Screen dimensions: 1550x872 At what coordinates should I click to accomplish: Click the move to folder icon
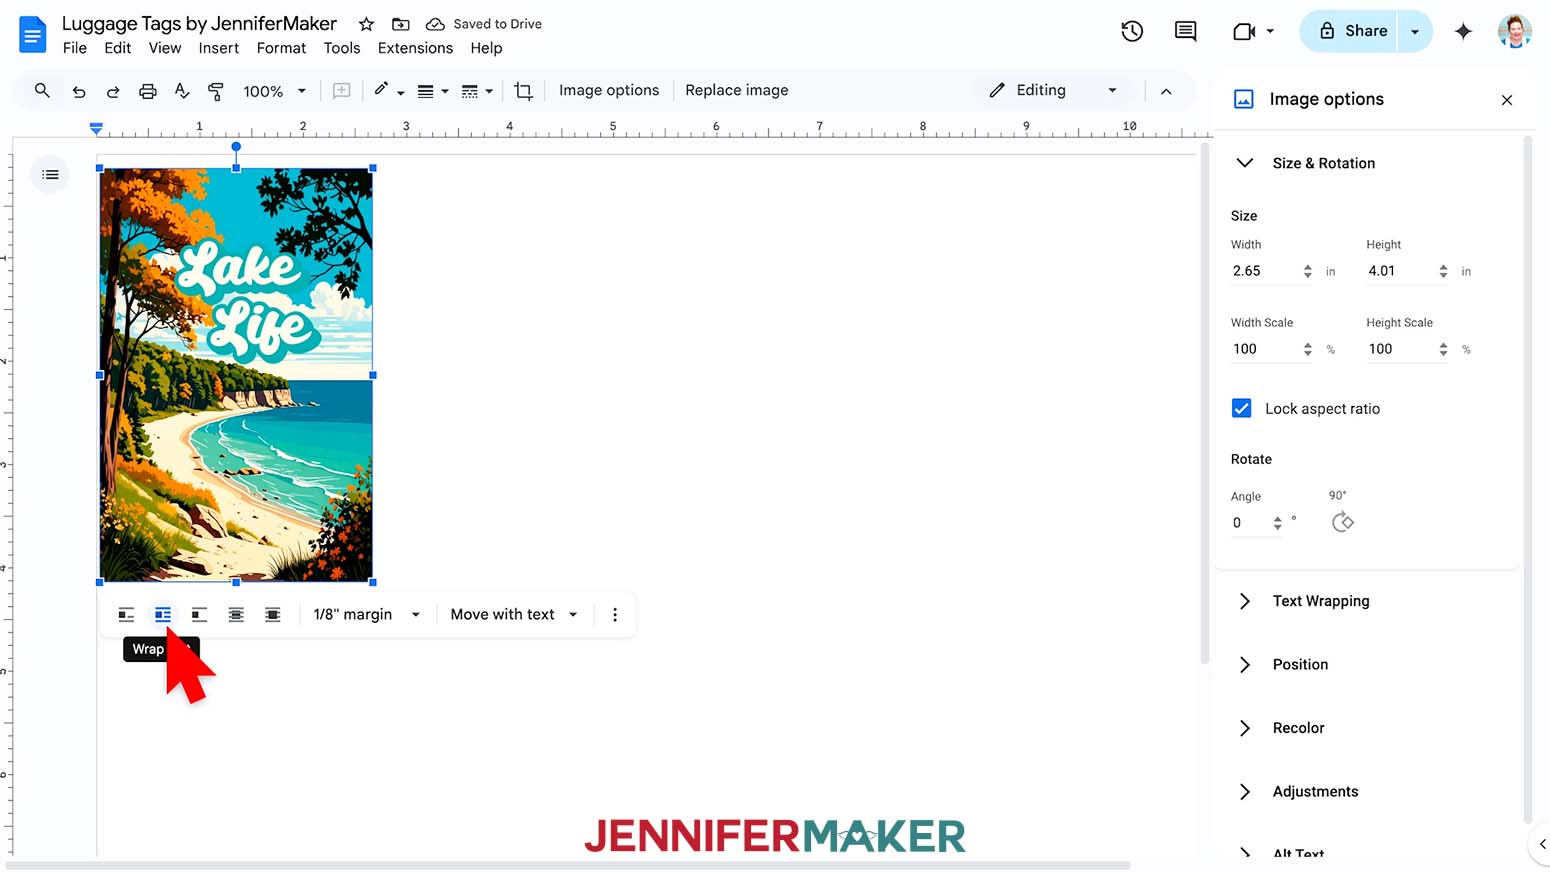(x=400, y=24)
